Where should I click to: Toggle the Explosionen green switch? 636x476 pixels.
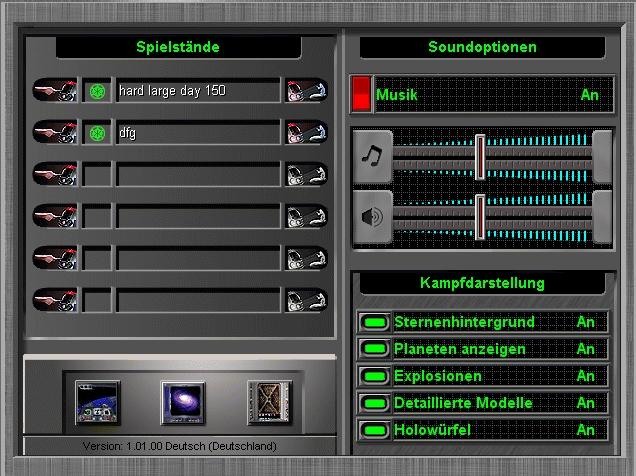(375, 376)
